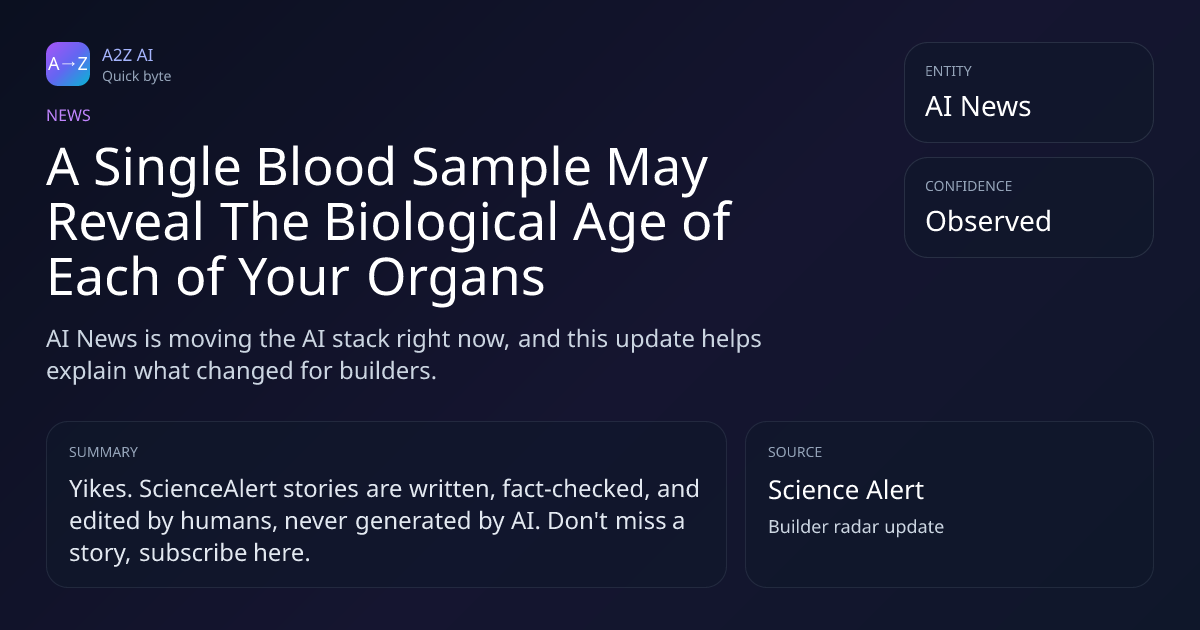
Task: Click the SUMMARY heading label
Action: click(x=103, y=452)
